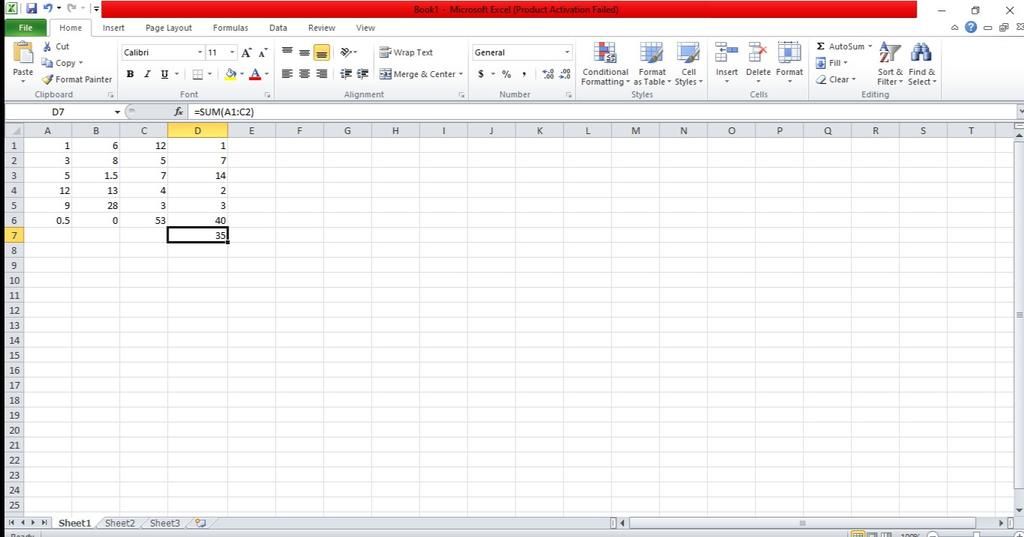The width and height of the screenshot is (1024, 537).
Task: Open the Font dialog launcher
Action: 267,95
